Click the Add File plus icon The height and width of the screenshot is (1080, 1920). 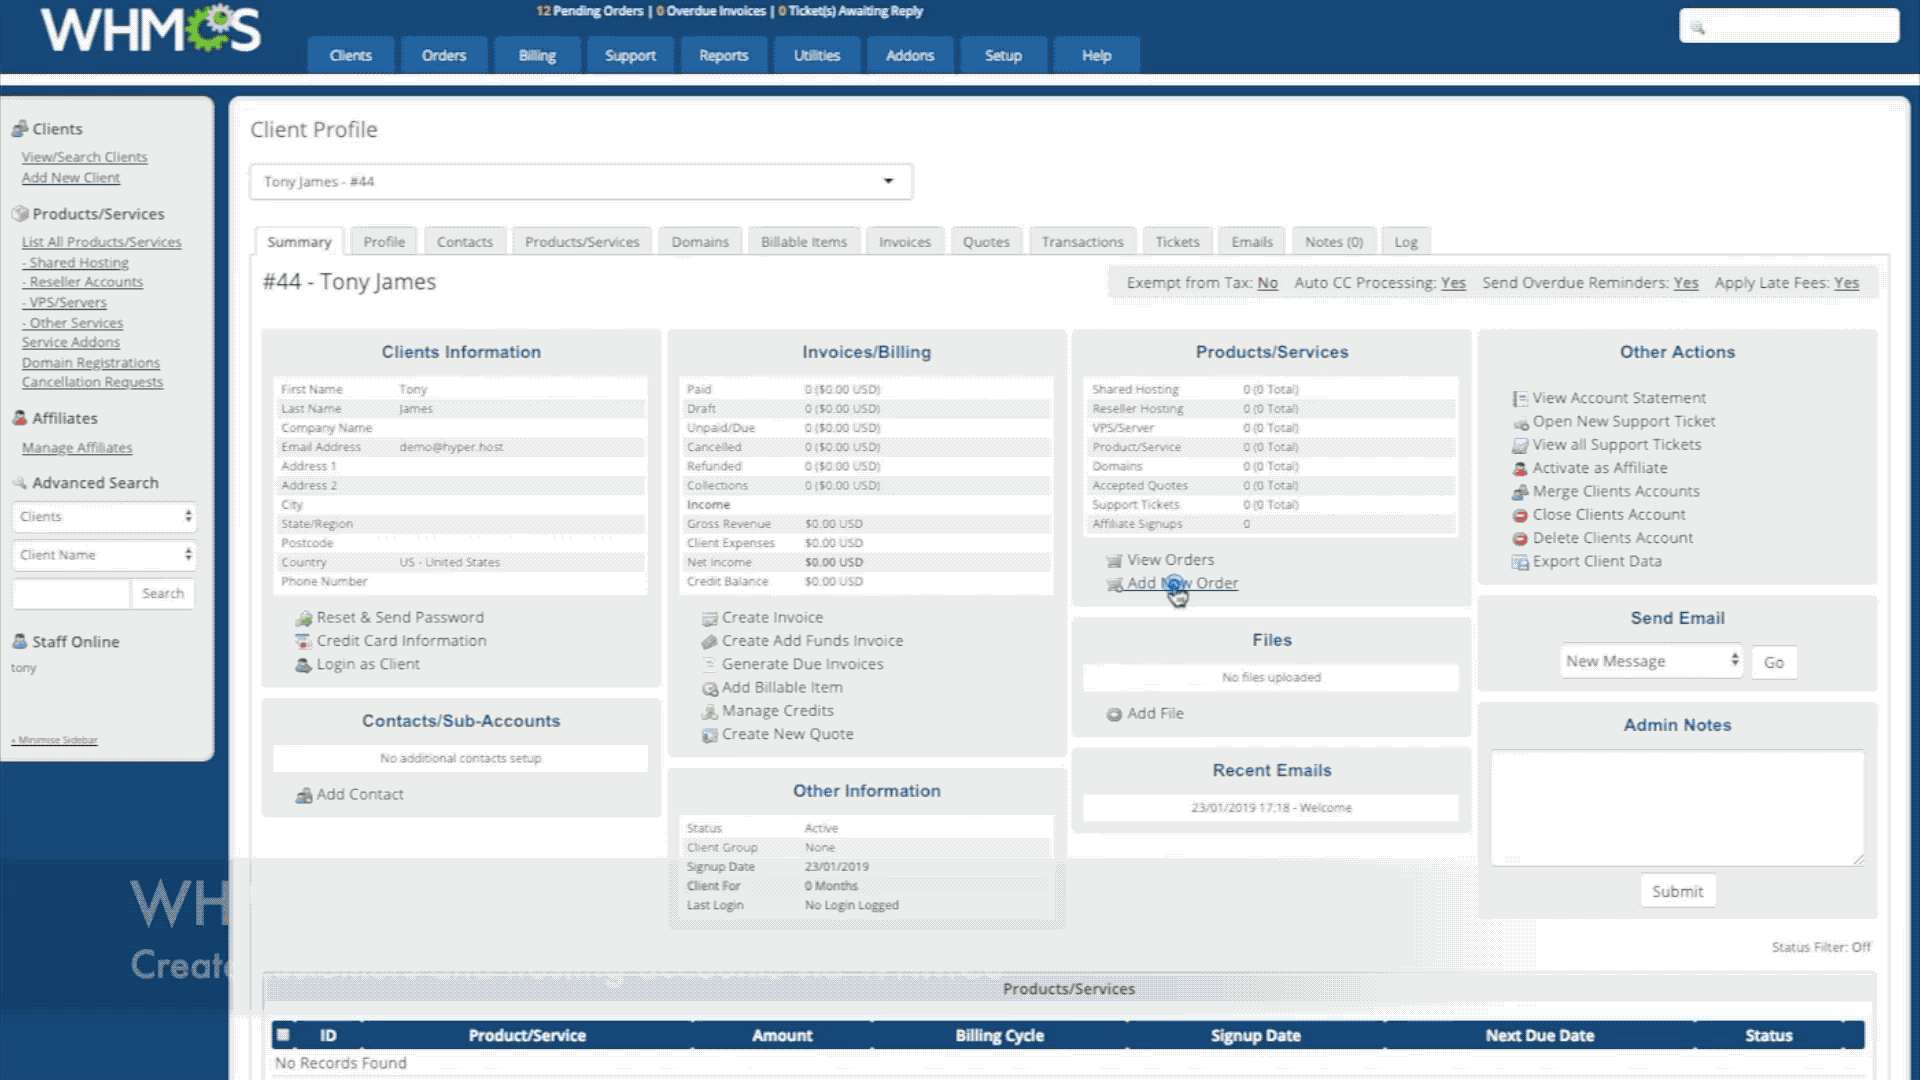tap(1114, 714)
